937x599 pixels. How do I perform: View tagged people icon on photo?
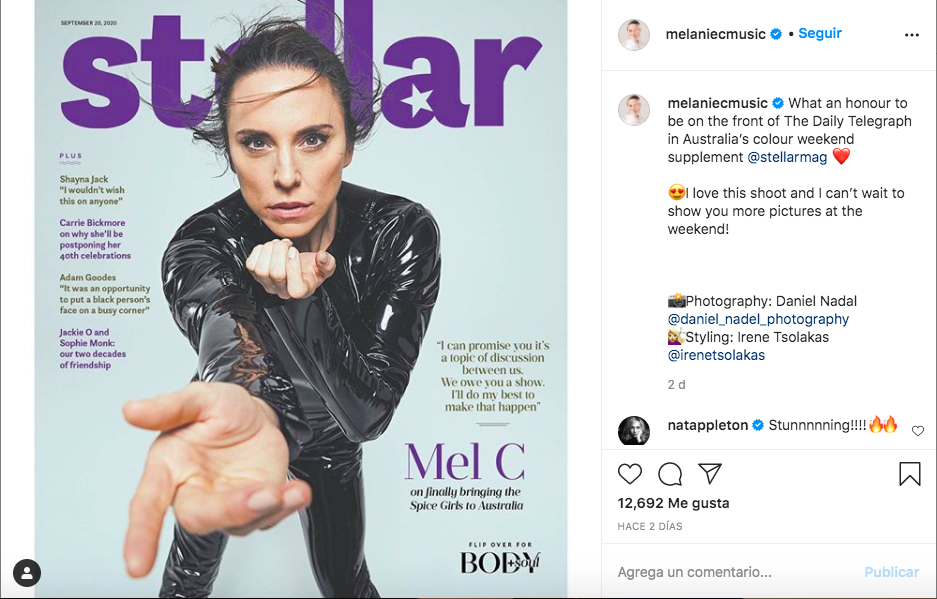click(x=27, y=573)
